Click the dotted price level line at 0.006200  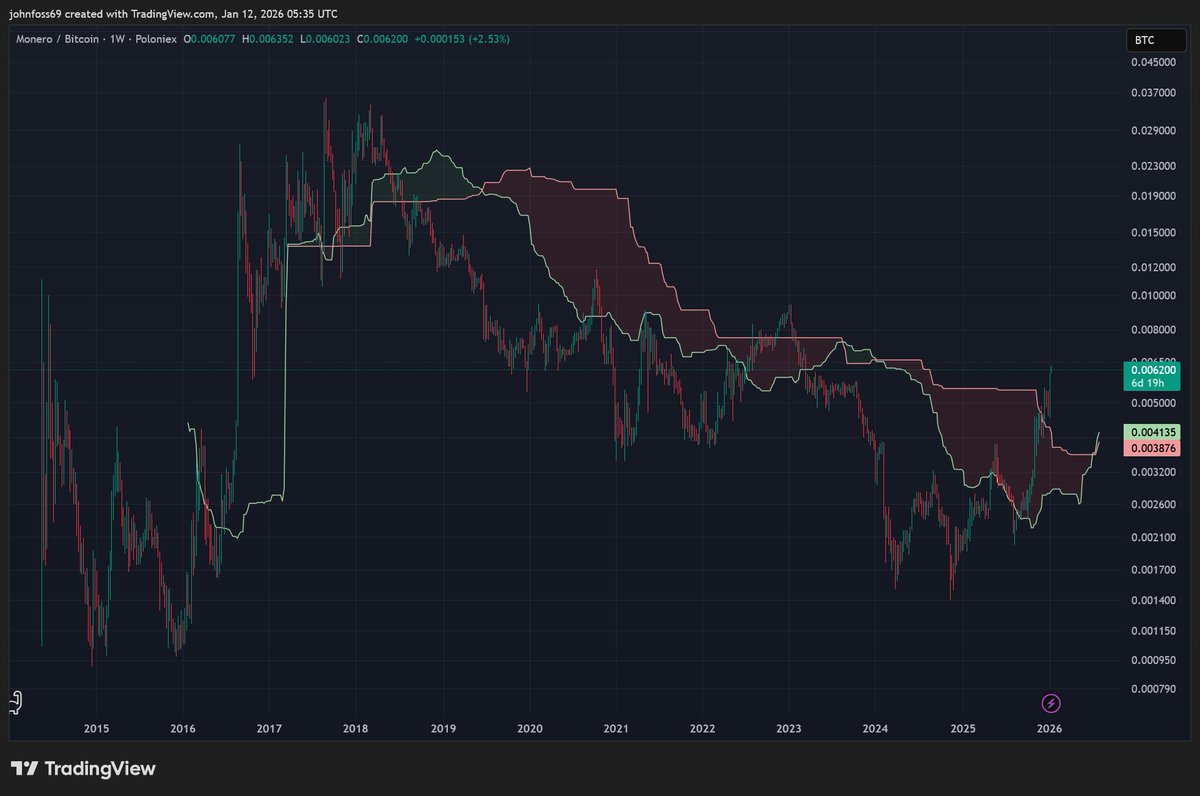pyautogui.click(x=500, y=369)
